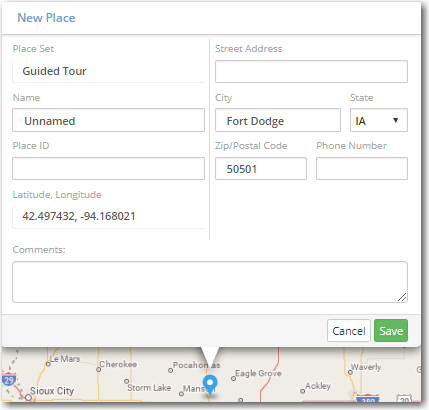Click the Interstate 380 highway shield
This screenshot has height=410, width=429.
click(x=368, y=399)
